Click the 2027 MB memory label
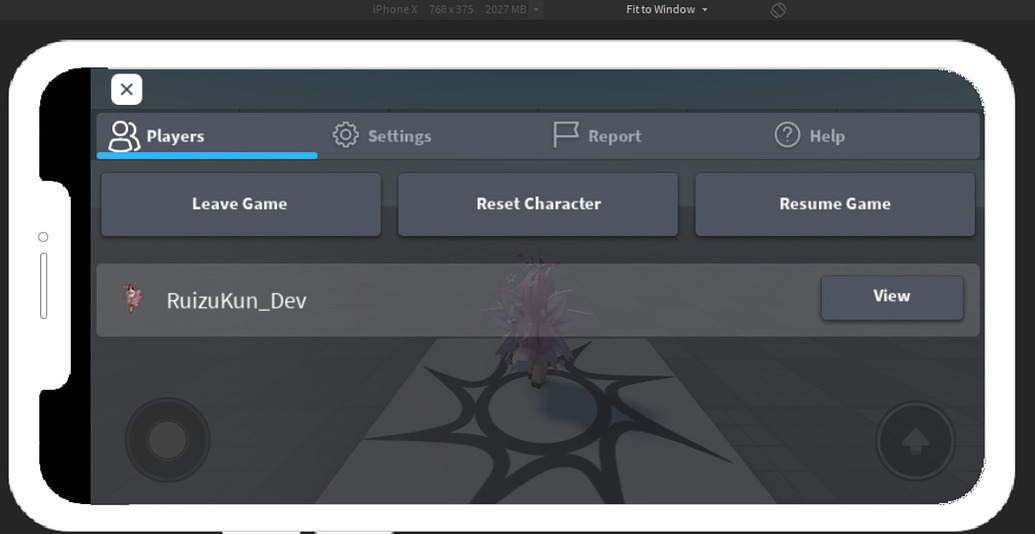This screenshot has height=534, width=1035. (x=506, y=9)
